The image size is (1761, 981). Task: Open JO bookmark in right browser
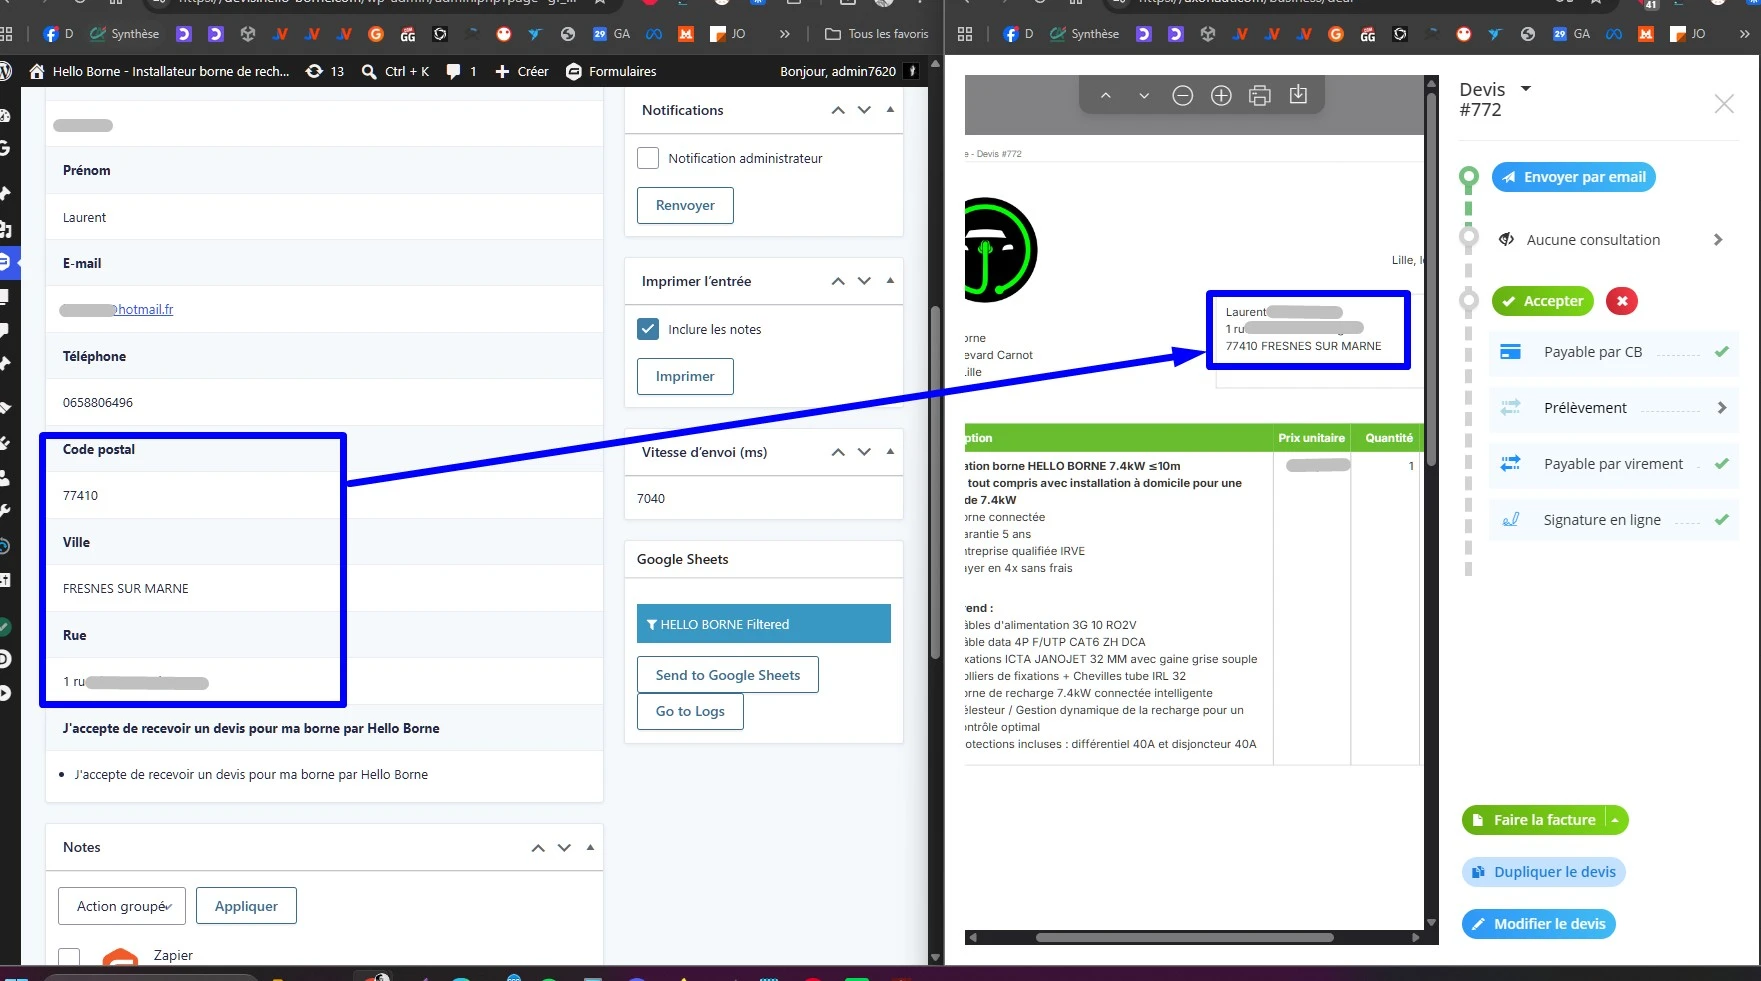coord(1688,34)
